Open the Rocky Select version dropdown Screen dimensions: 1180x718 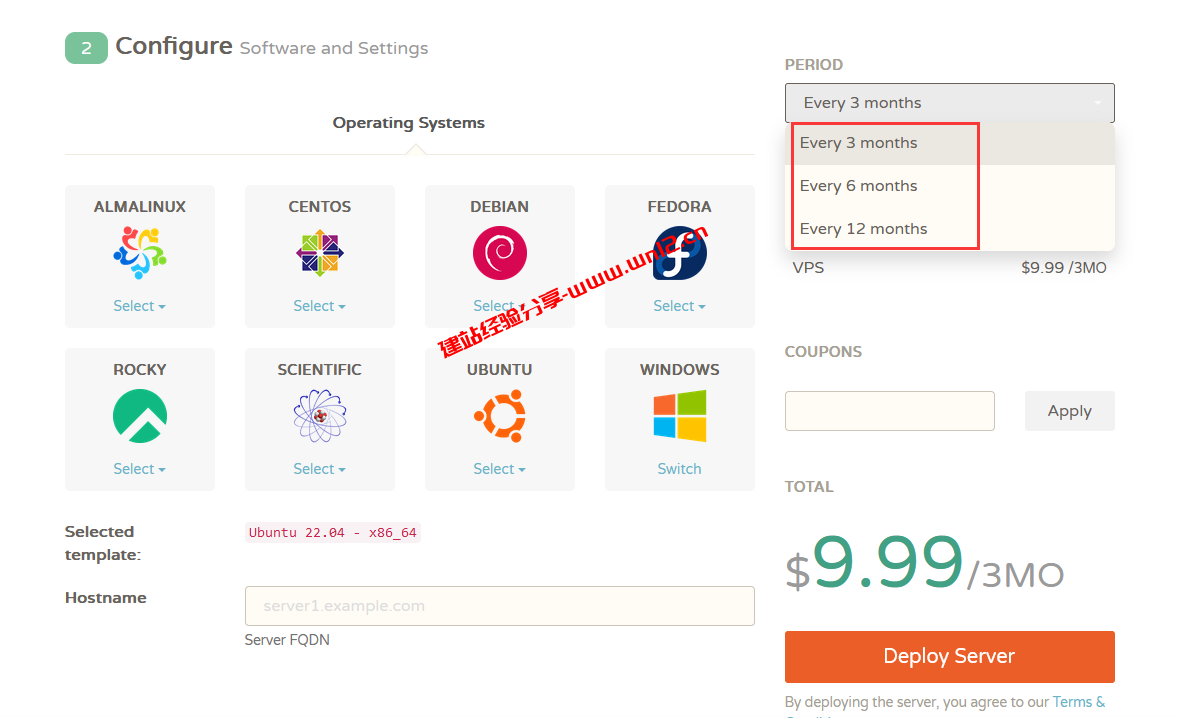coord(140,469)
